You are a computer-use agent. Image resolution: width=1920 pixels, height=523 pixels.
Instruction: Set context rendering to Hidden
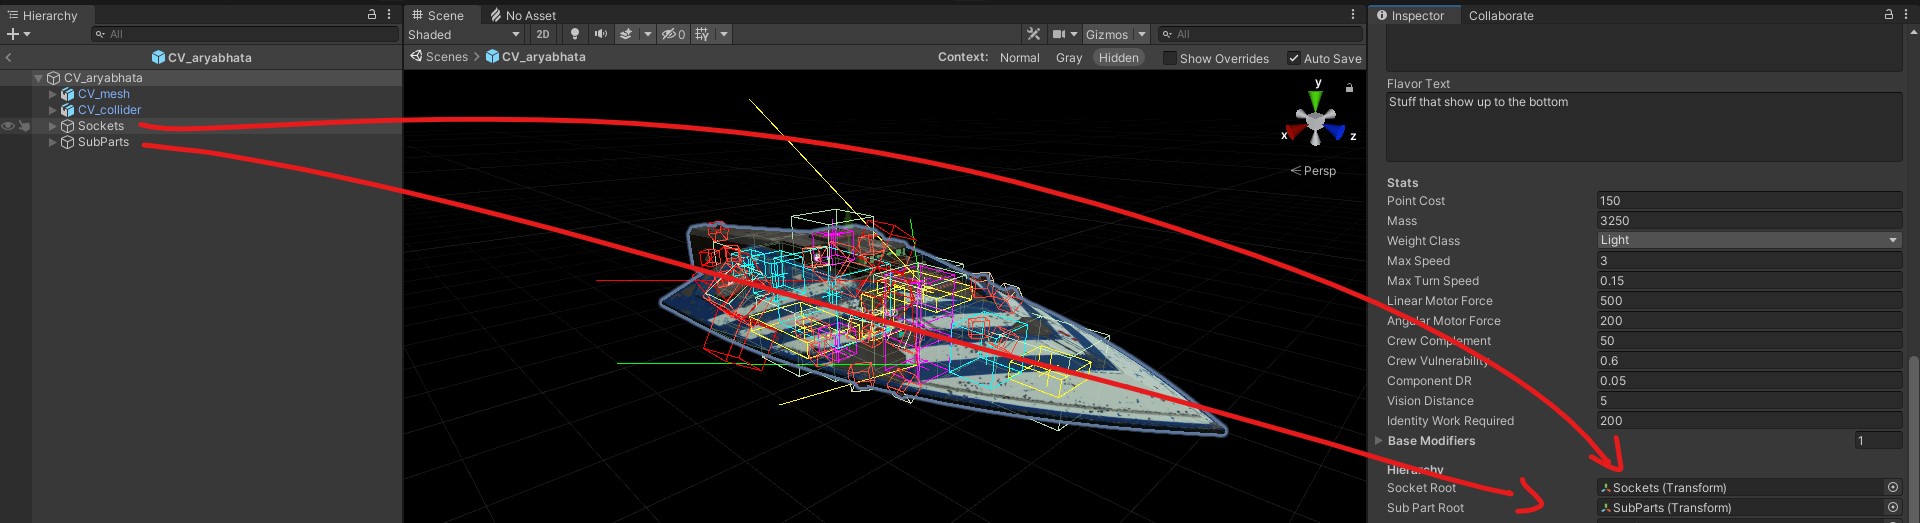(x=1118, y=58)
